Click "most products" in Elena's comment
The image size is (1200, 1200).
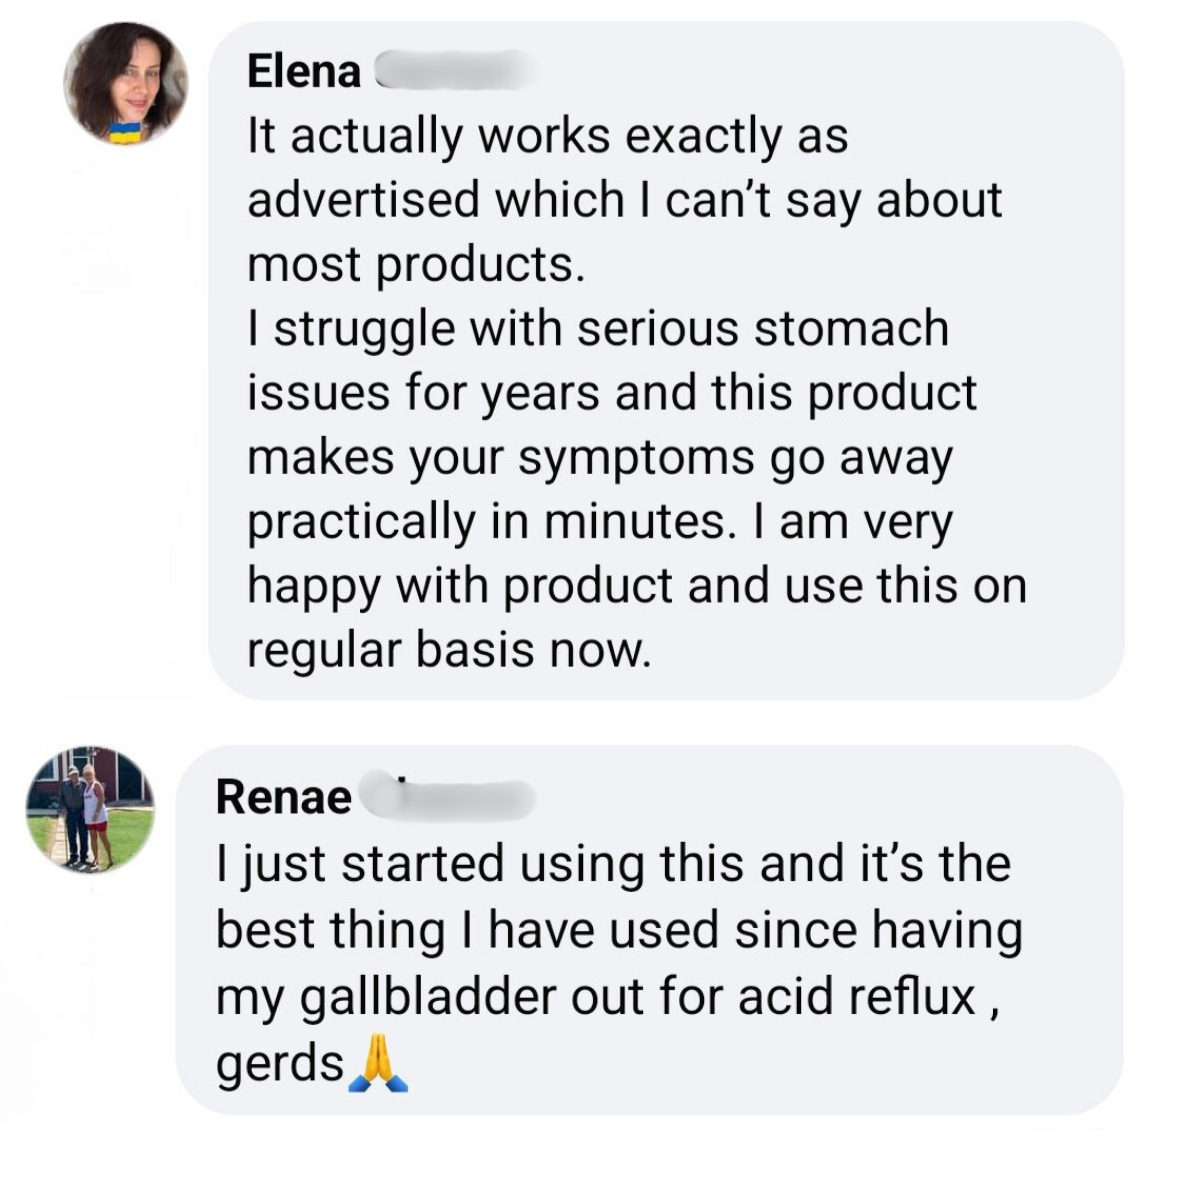click(412, 264)
